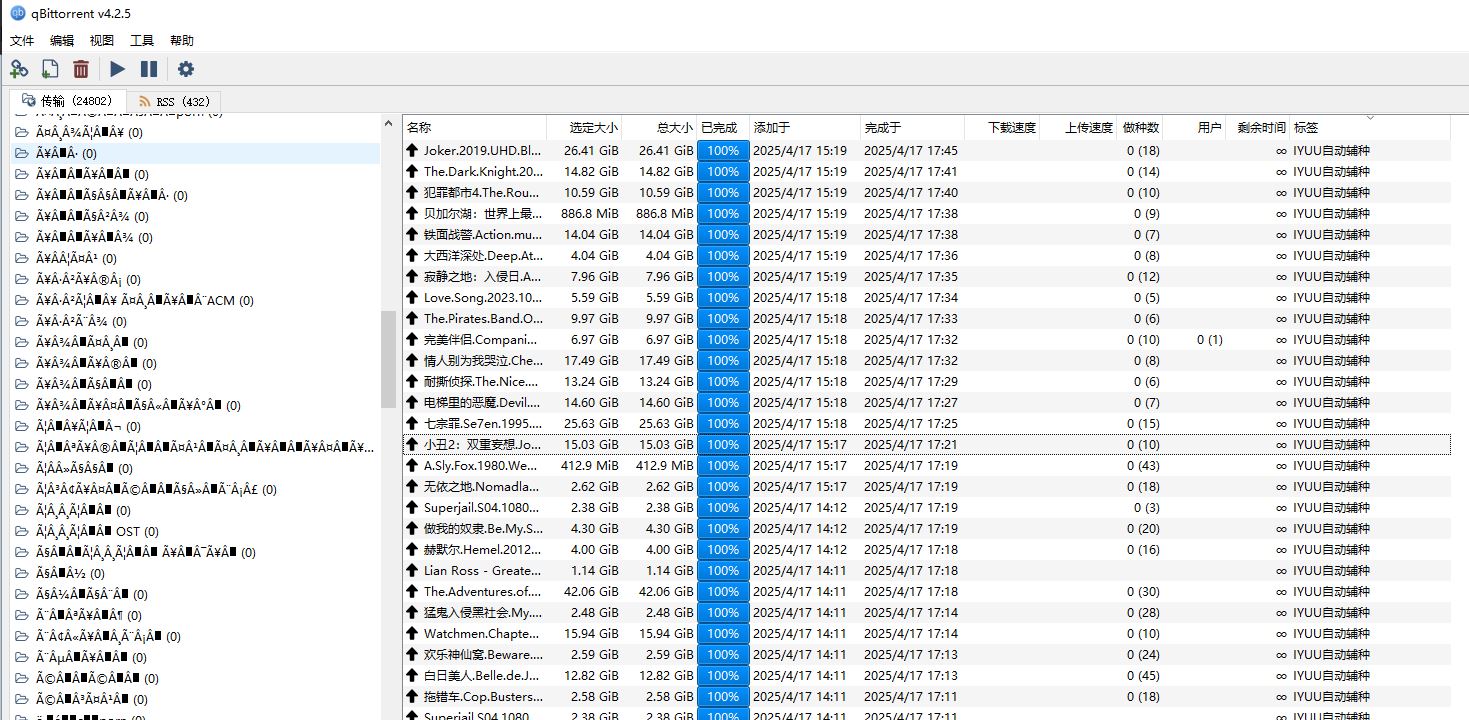Sort by the 上传速度 column header
Image resolution: width=1469 pixels, height=720 pixels.
1078,127
